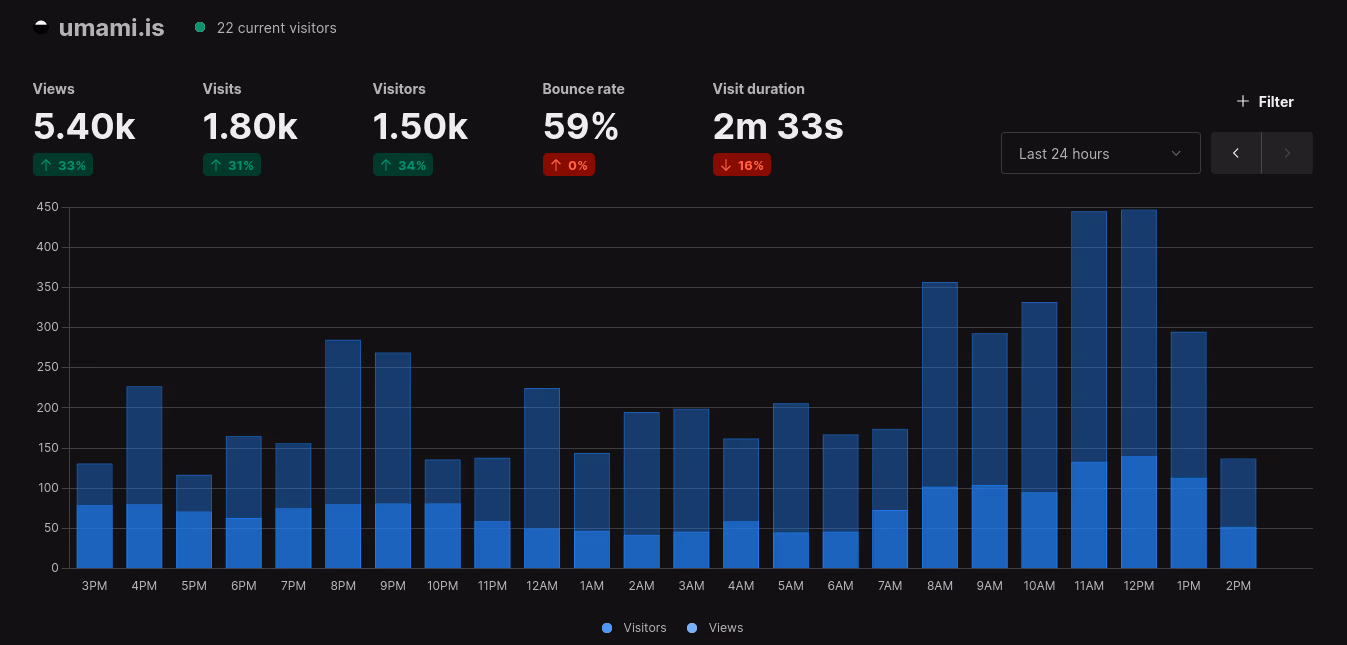Open the Filter button

1265,101
